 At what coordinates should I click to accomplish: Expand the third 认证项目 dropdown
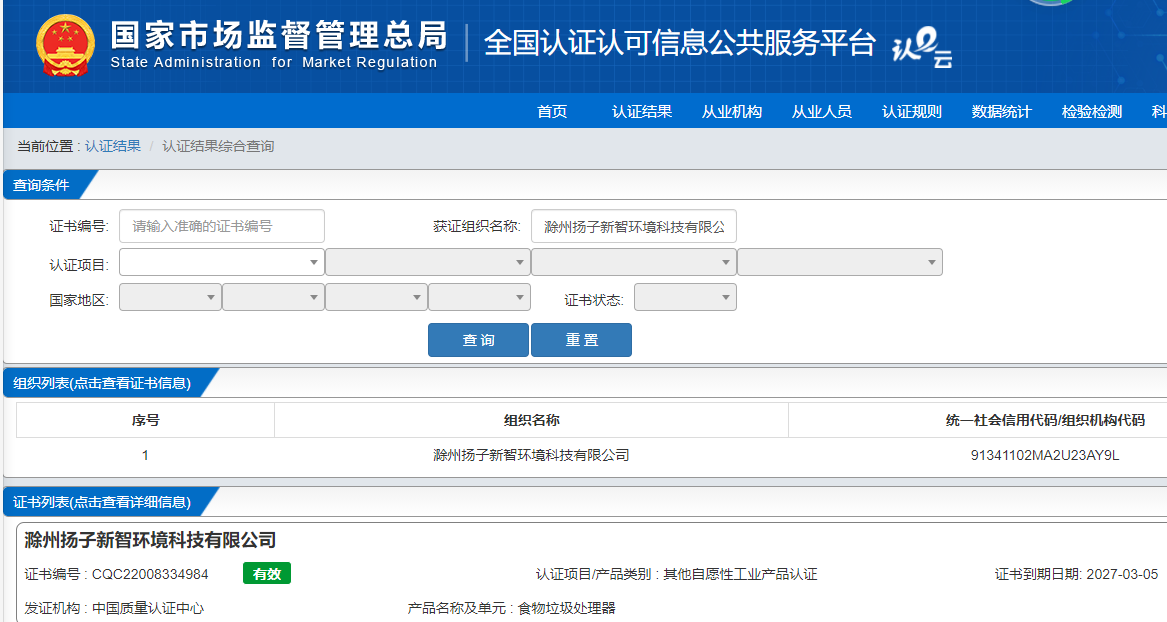pos(634,262)
